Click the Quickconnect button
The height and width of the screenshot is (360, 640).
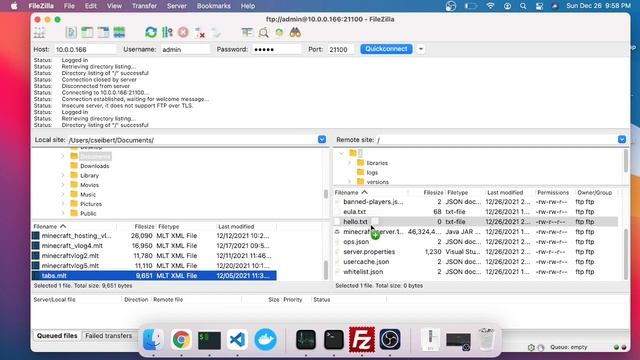(x=386, y=49)
